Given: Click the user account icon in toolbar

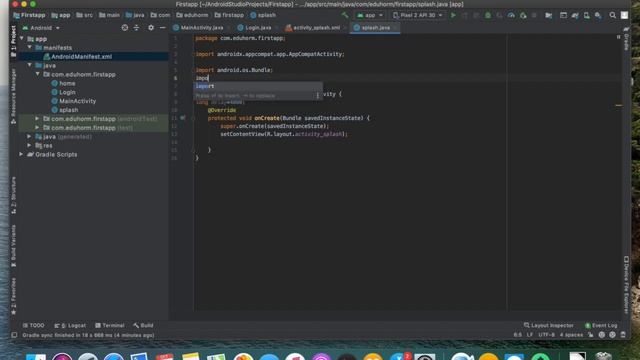Looking at the screenshot, I should [624, 15].
